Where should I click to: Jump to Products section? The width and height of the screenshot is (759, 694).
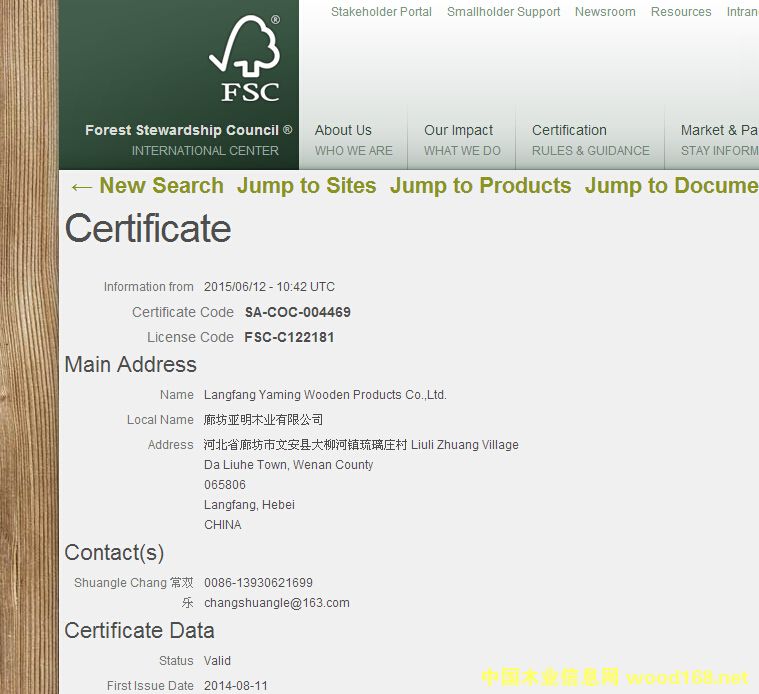pyautogui.click(x=480, y=186)
